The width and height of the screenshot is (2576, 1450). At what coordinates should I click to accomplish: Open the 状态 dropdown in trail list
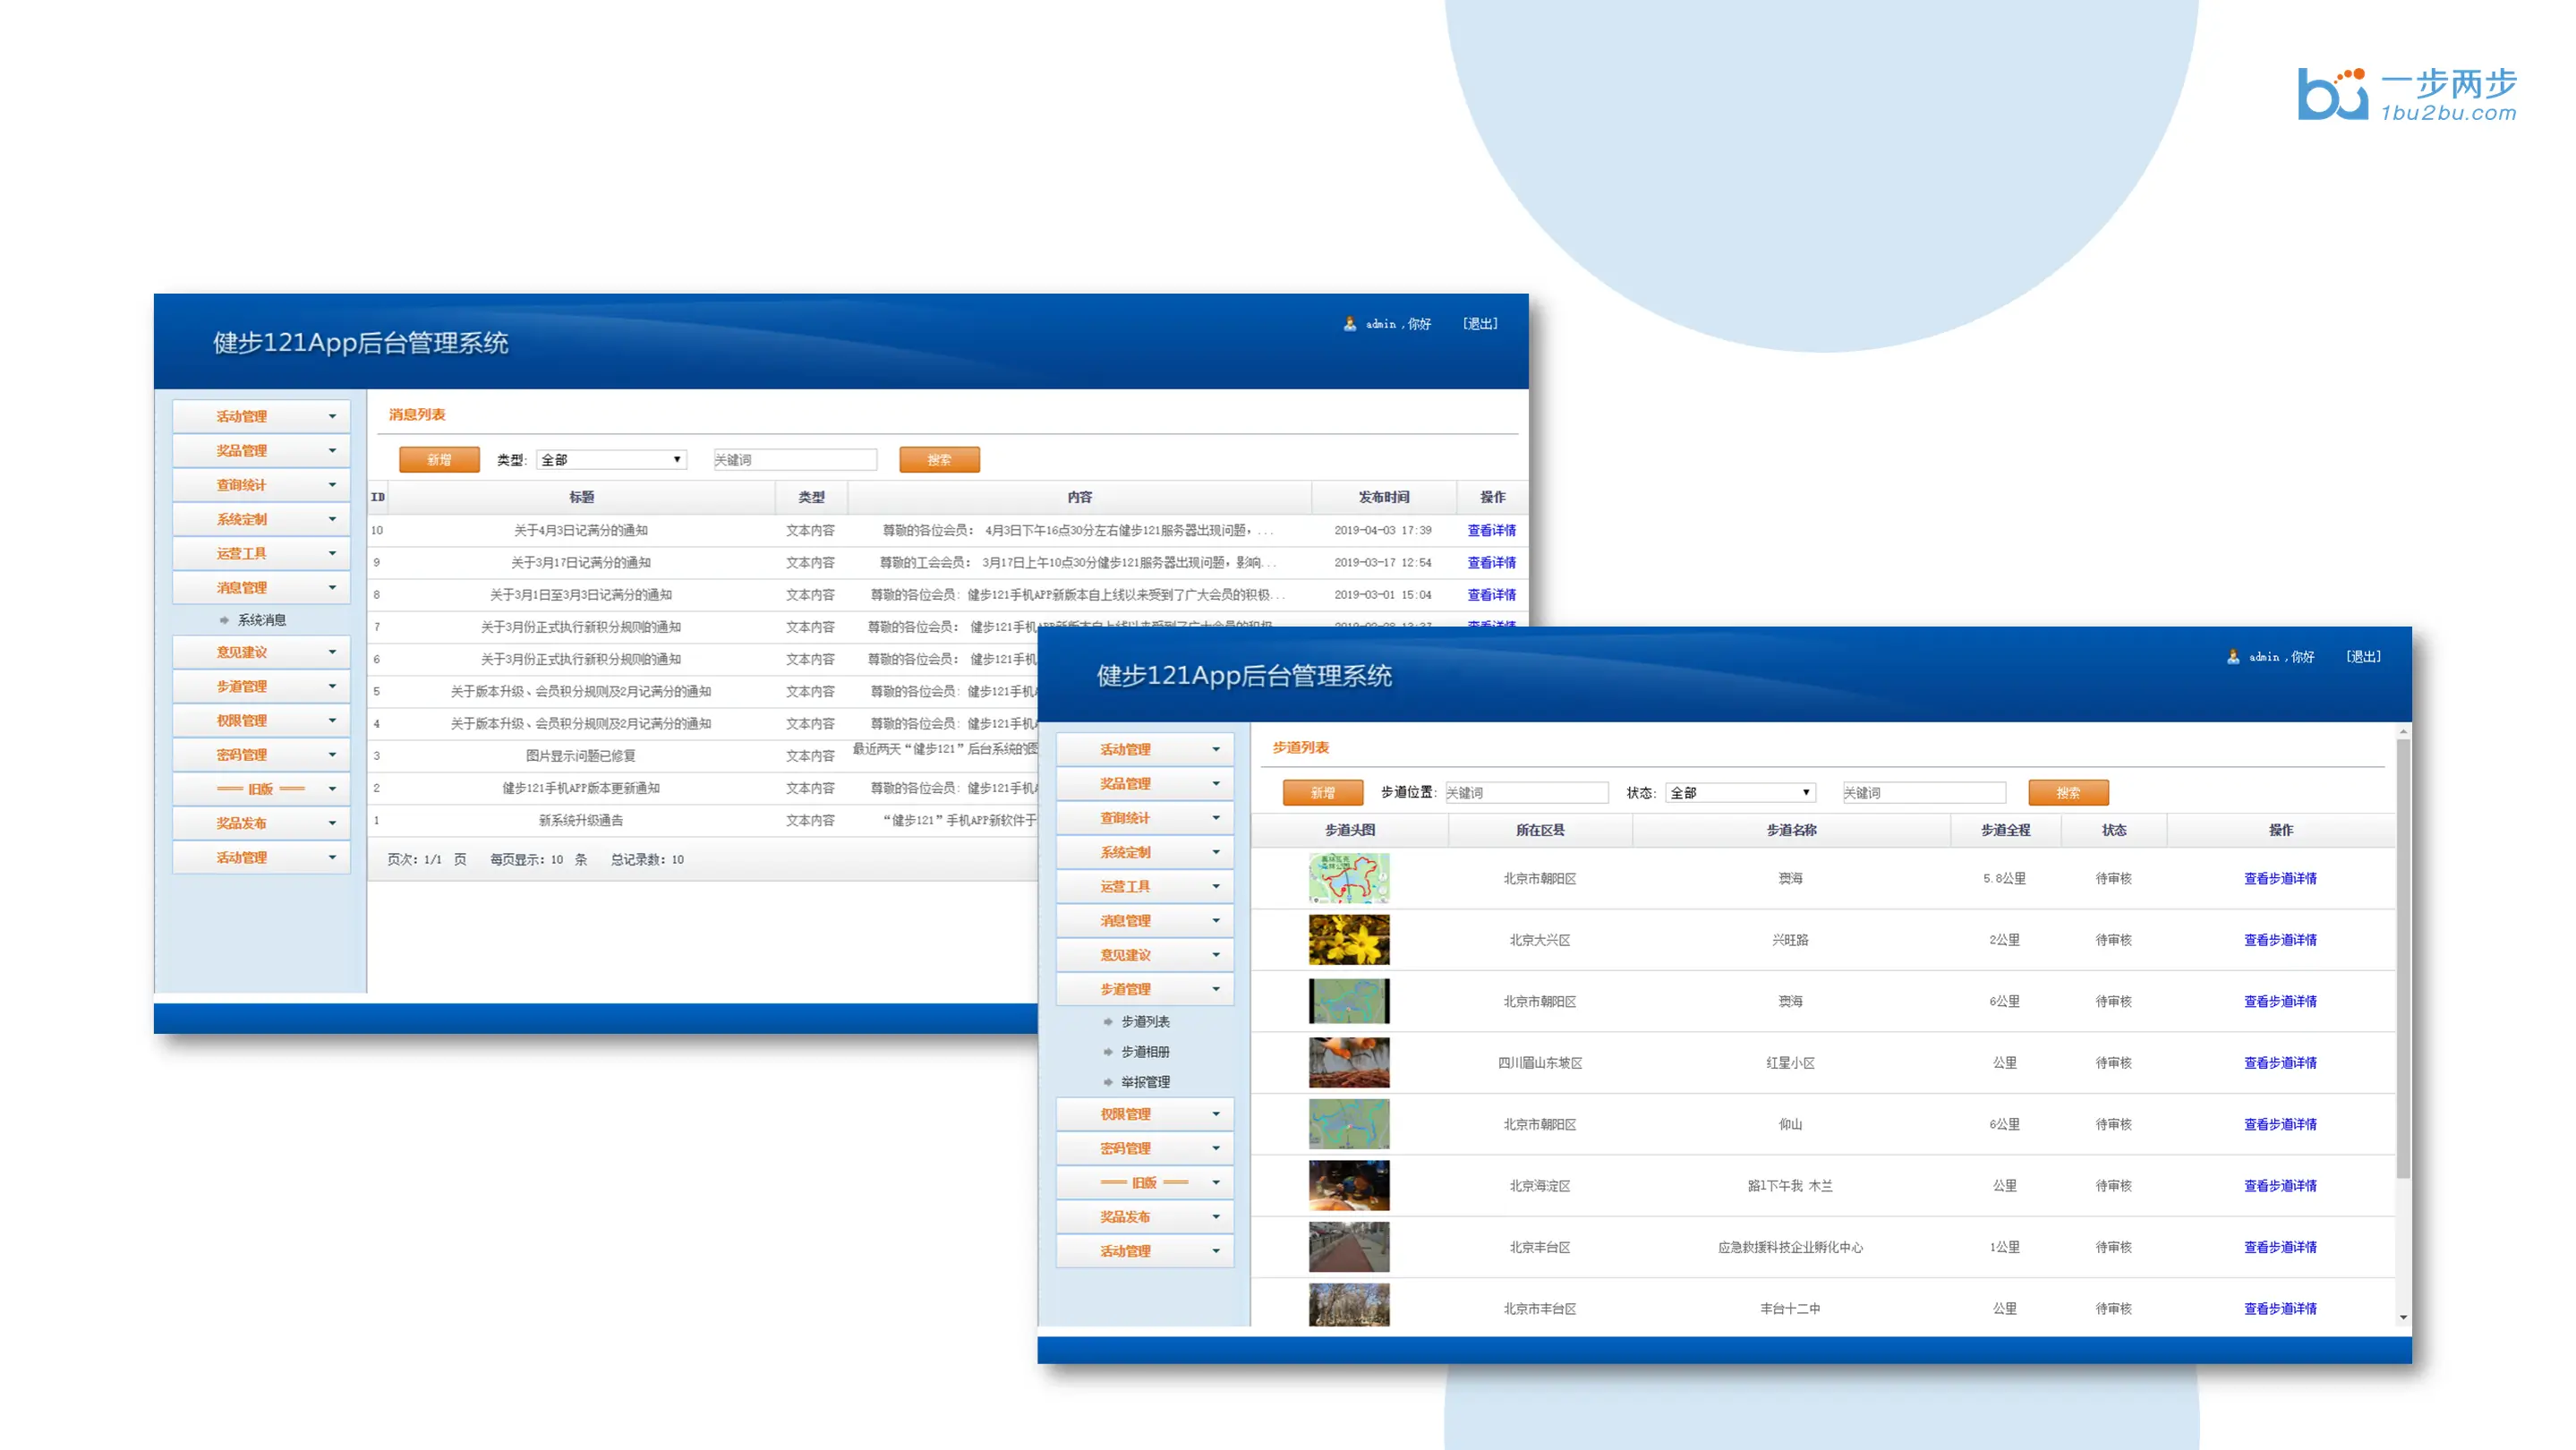[1740, 792]
